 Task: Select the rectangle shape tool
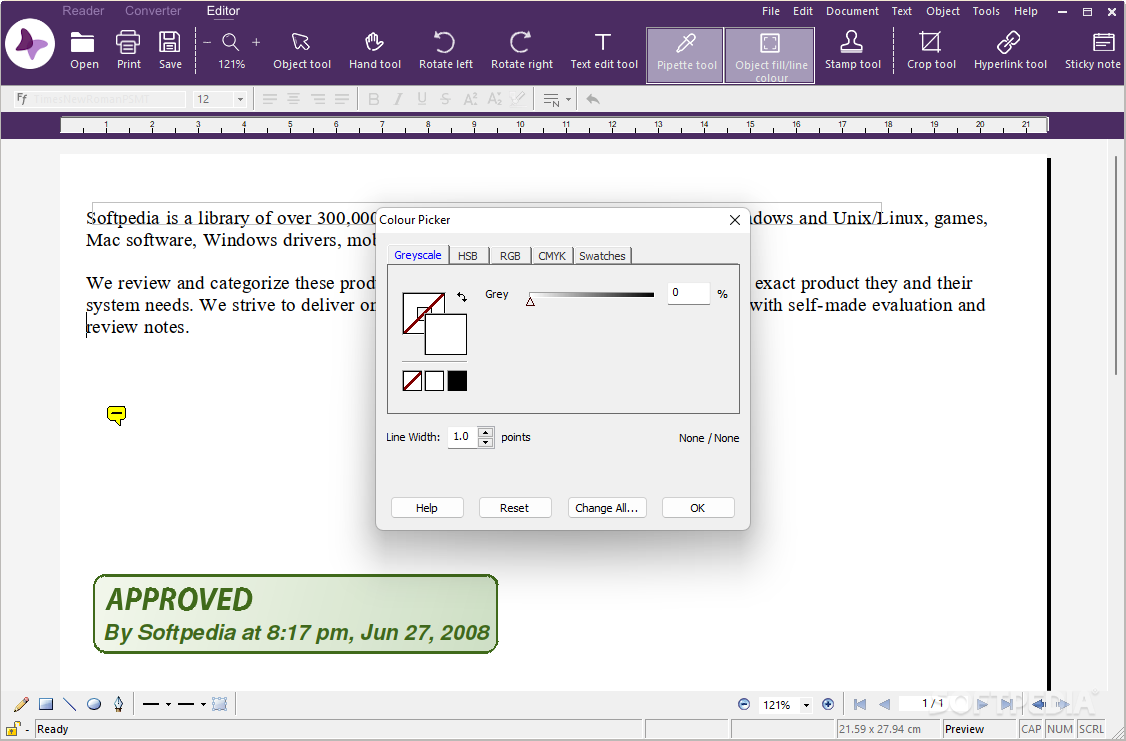coord(46,704)
